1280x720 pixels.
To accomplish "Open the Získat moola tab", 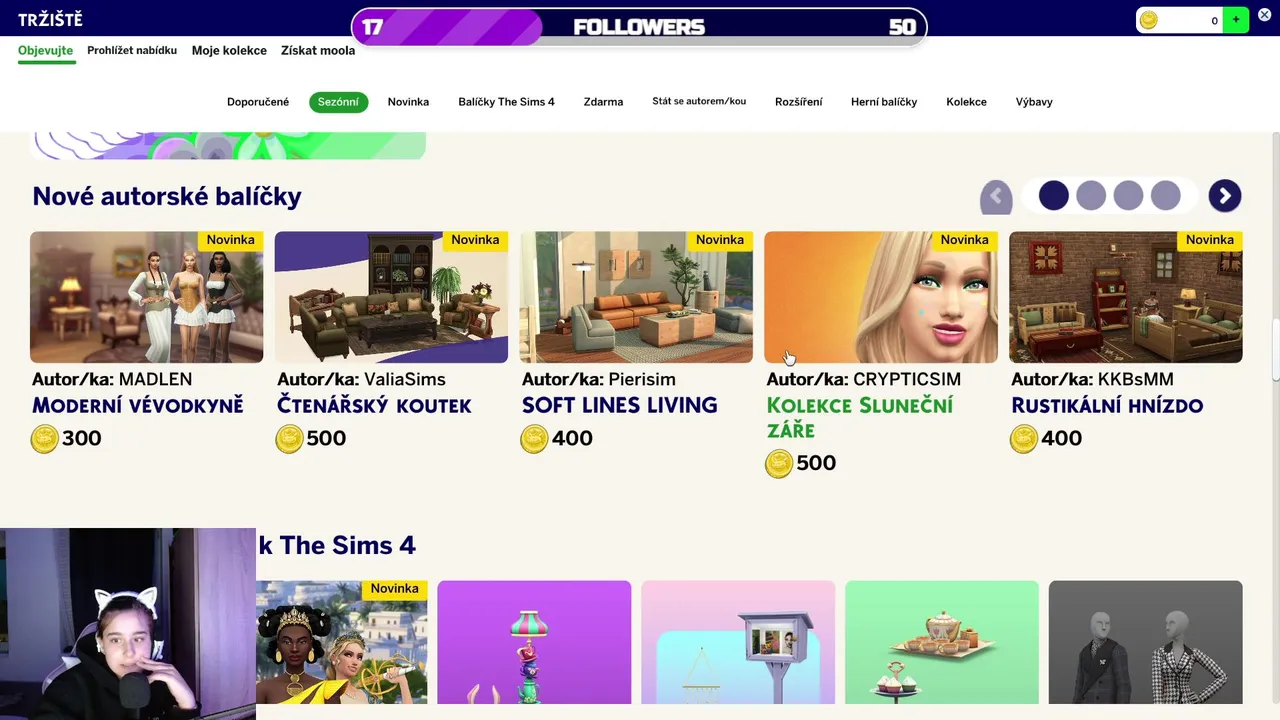I will pyautogui.click(x=318, y=50).
